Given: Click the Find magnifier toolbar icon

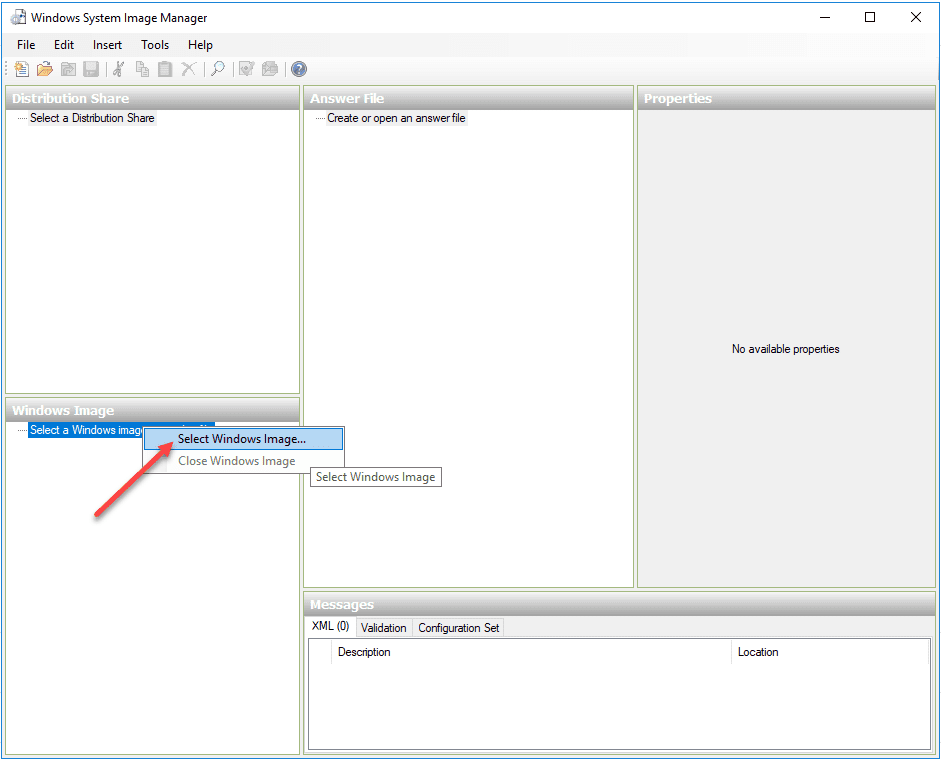Looking at the screenshot, I should click(x=218, y=69).
